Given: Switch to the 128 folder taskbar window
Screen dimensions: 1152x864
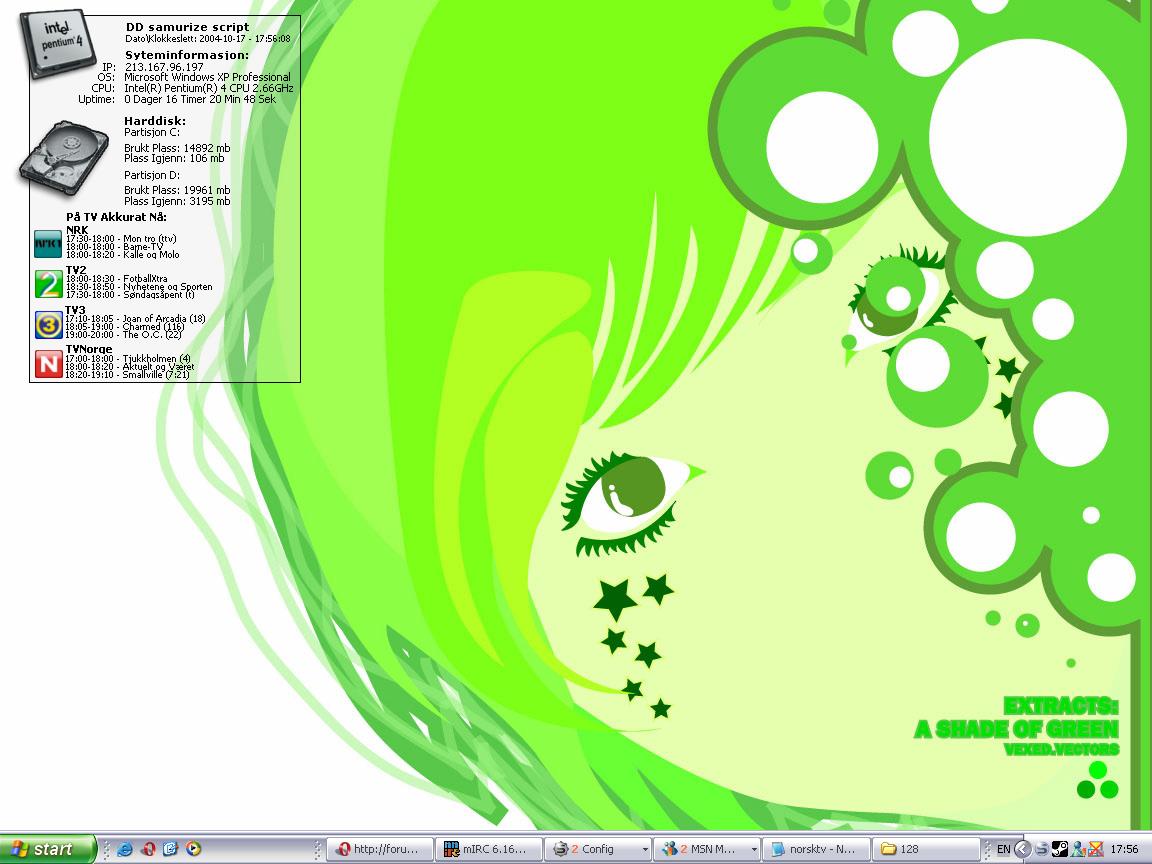Looking at the screenshot, I should 926,849.
